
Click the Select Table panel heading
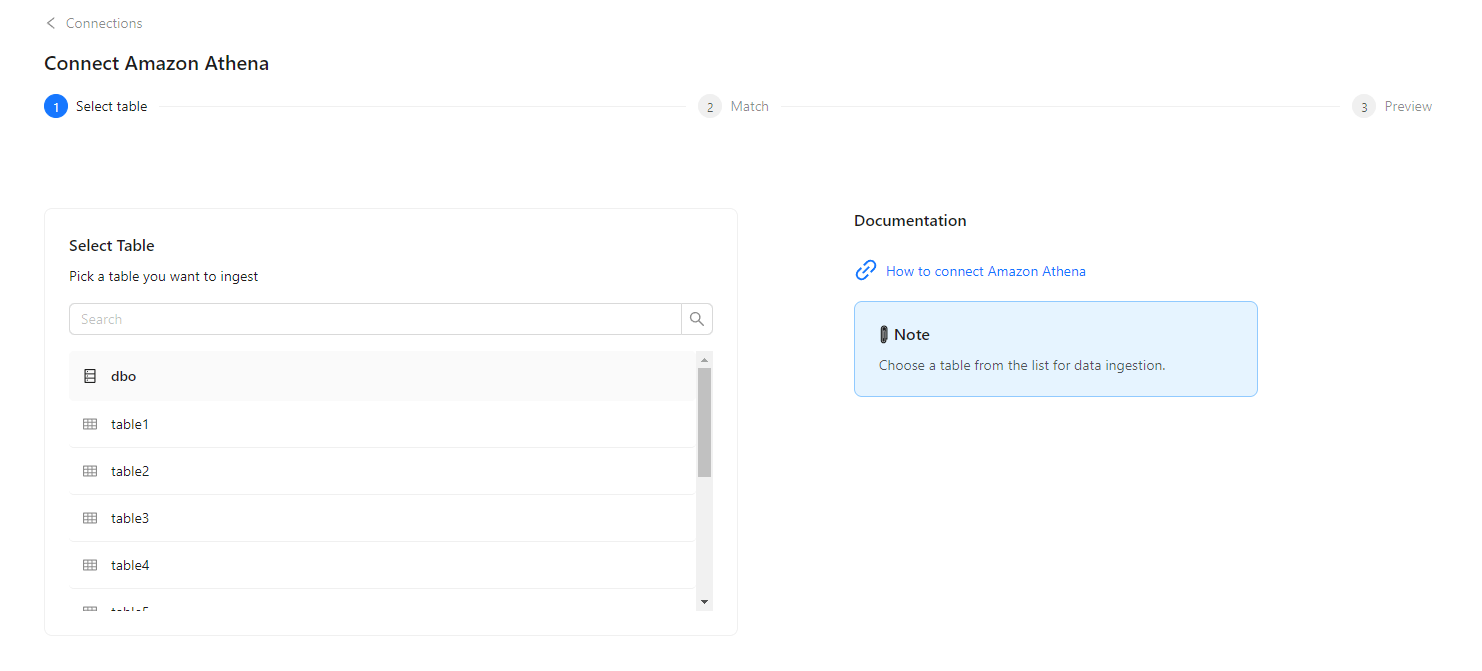[x=112, y=245]
